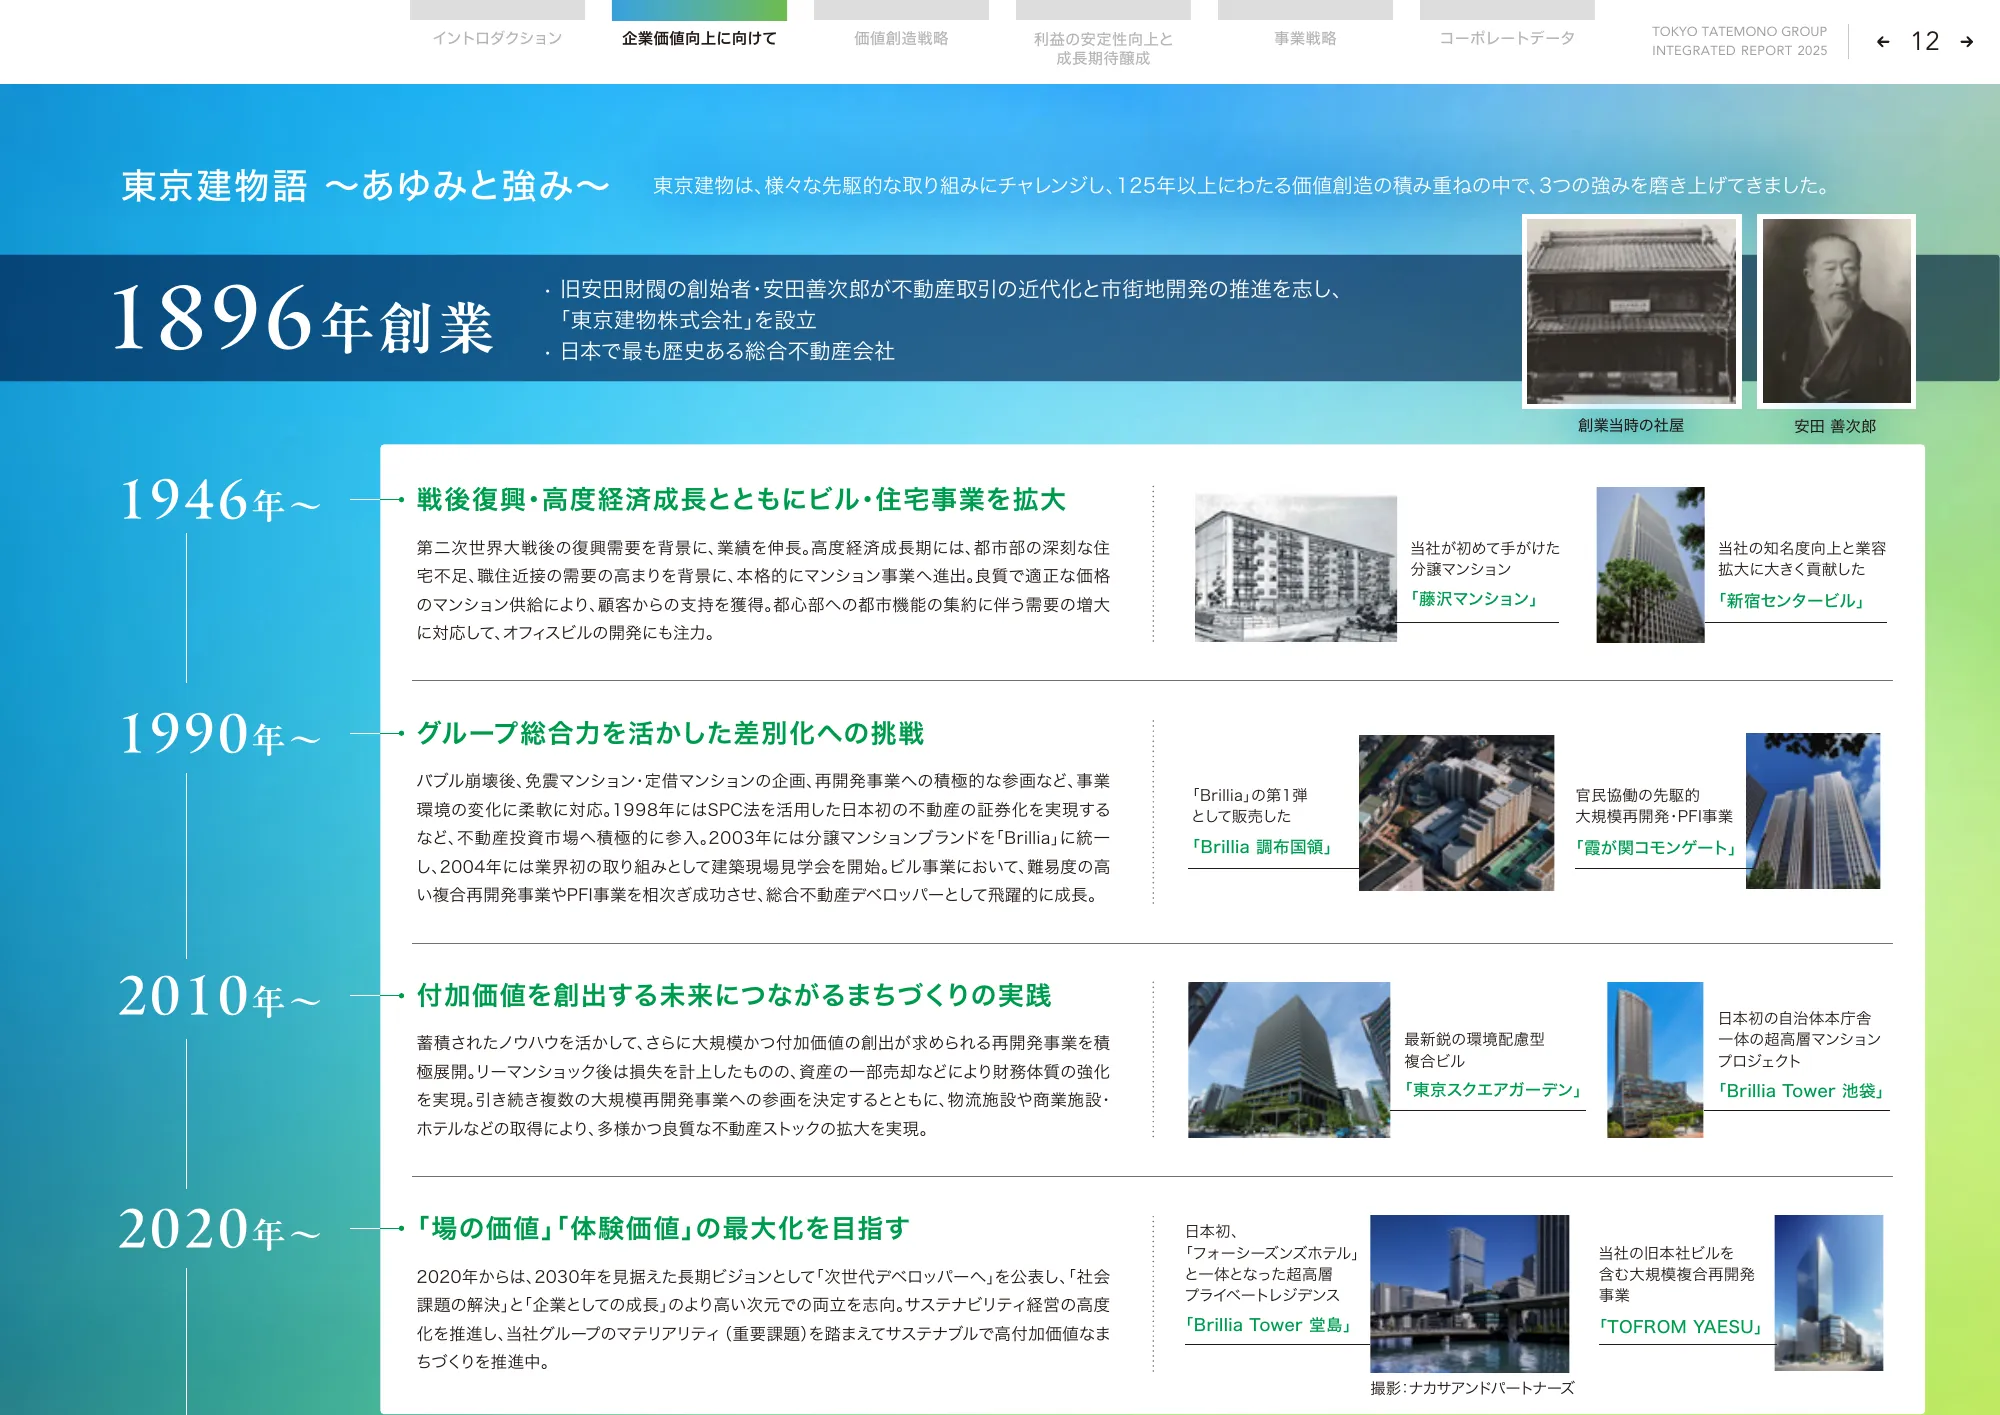Click the TOFROM YAESU tower image
Screen dimensions: 2000x1415
[1828, 1292]
